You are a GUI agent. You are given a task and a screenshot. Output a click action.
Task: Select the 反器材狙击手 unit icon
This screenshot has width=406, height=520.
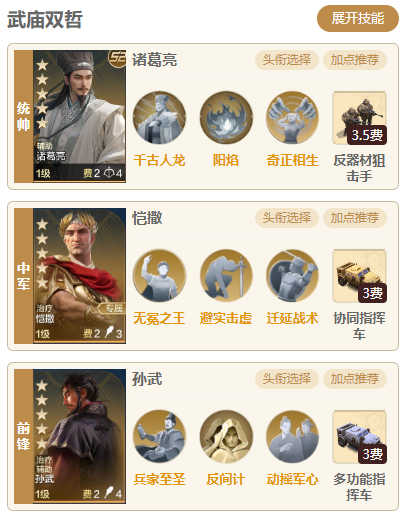[x=359, y=118]
